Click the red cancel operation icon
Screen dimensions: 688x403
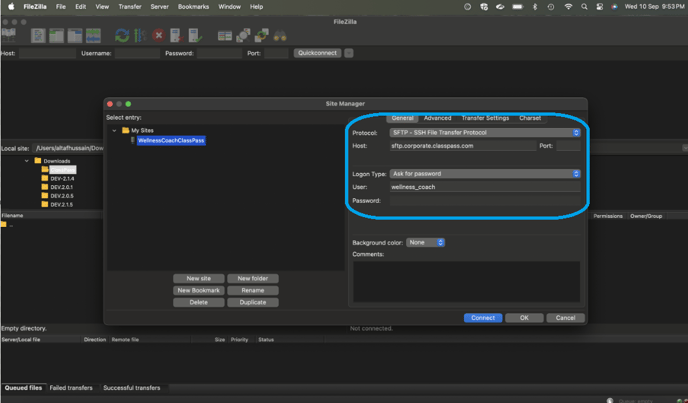(x=158, y=36)
